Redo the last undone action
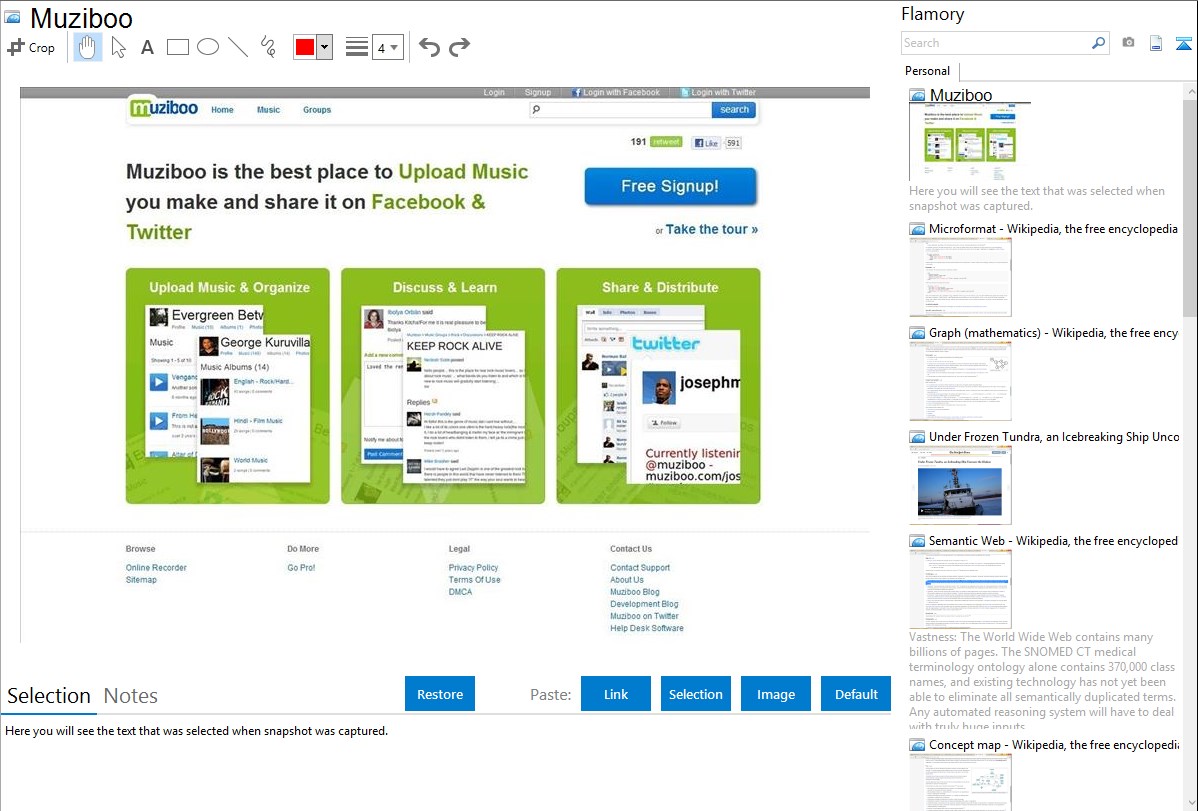The height and width of the screenshot is (811, 1198). tap(459, 47)
